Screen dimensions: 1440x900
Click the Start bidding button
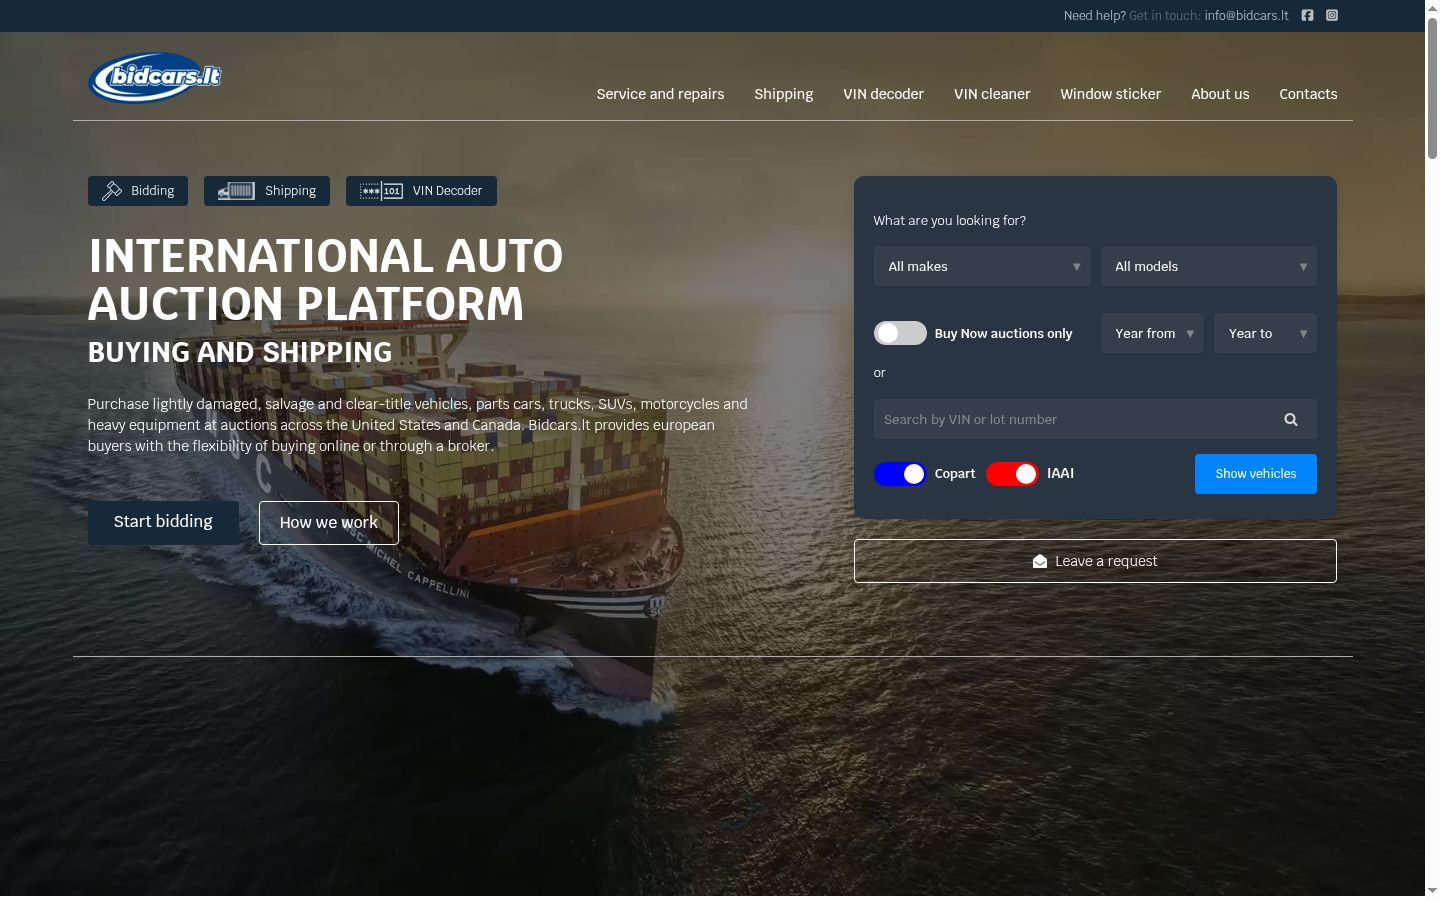pyautogui.click(x=163, y=522)
